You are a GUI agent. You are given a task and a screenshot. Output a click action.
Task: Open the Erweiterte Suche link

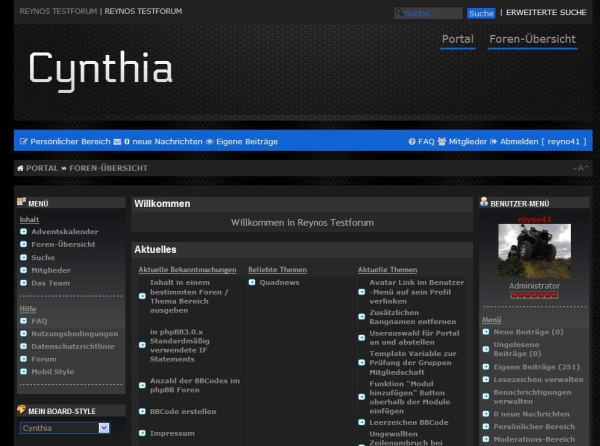point(546,13)
